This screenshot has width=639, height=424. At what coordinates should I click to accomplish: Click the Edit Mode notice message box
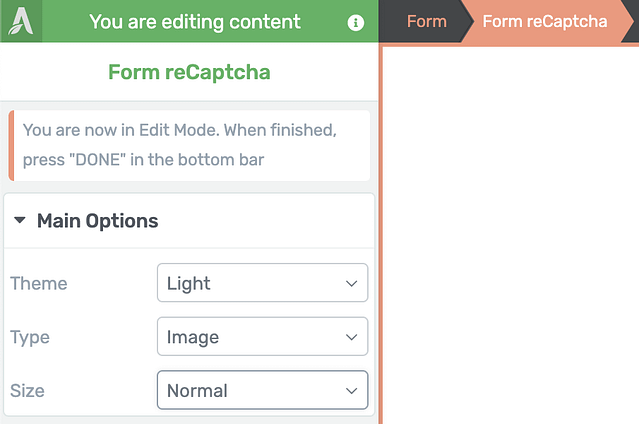pyautogui.click(x=189, y=145)
